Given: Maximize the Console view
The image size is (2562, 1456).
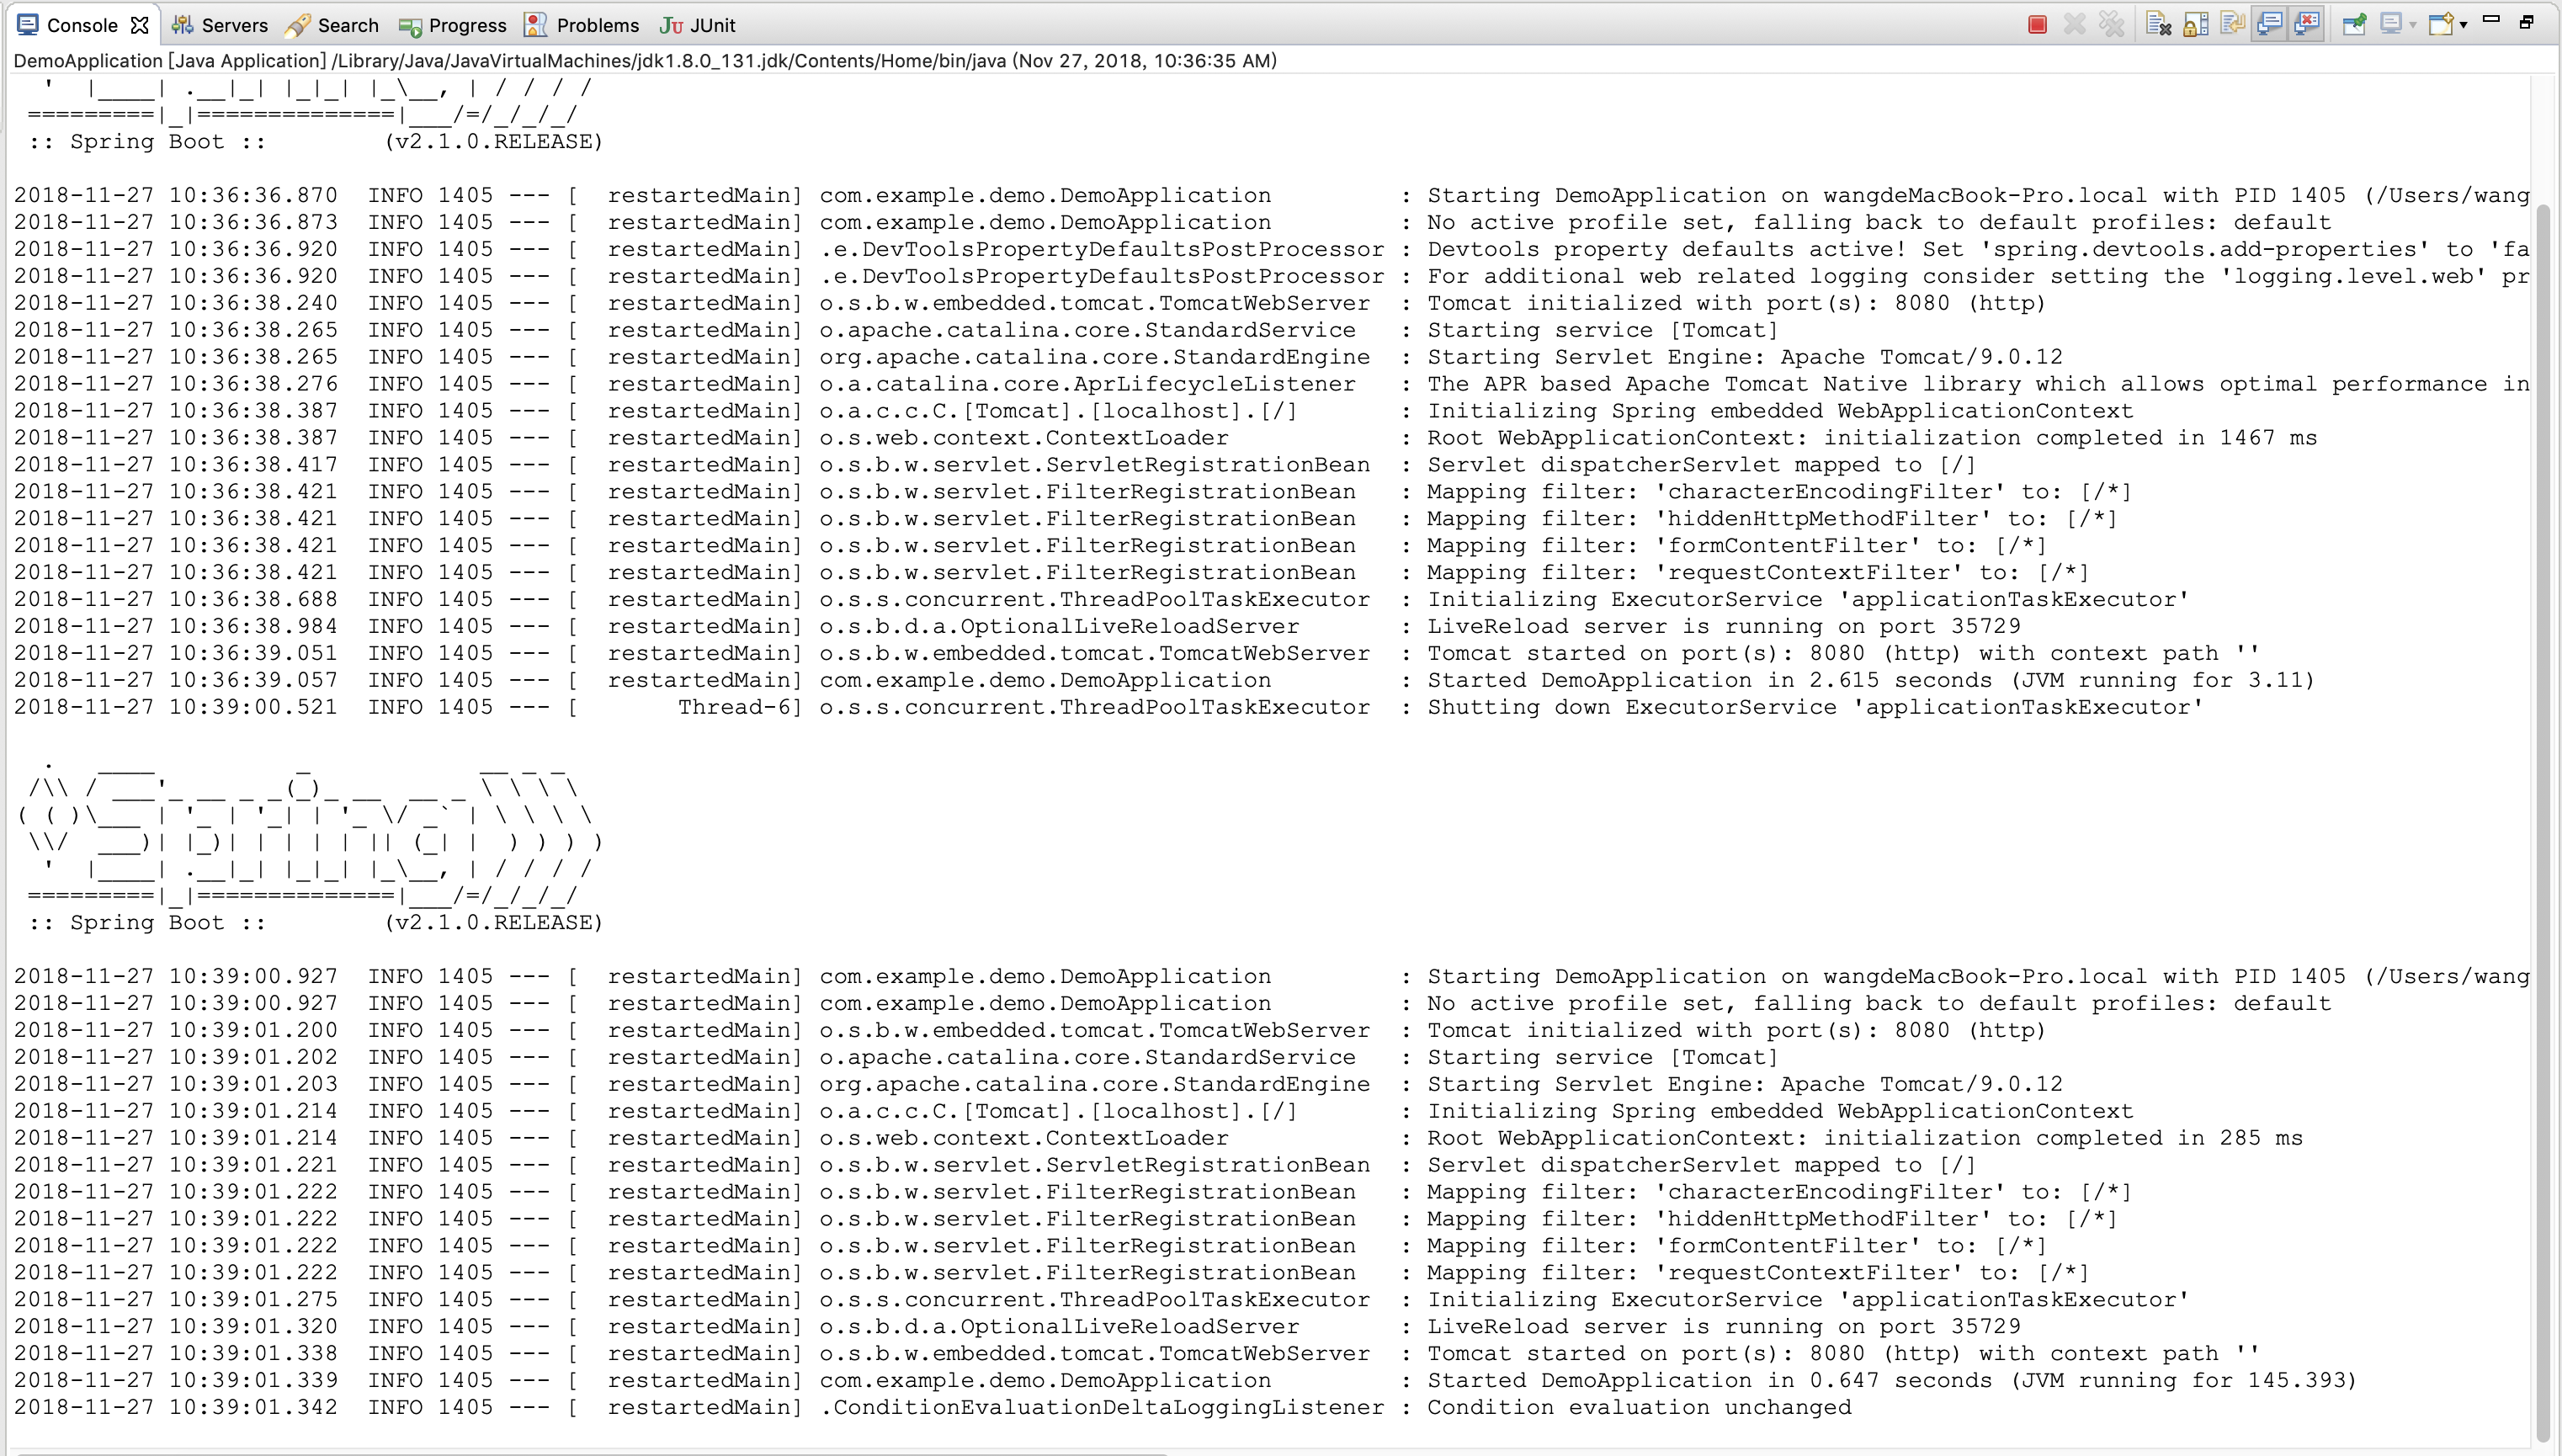Looking at the screenshot, I should (2528, 25).
